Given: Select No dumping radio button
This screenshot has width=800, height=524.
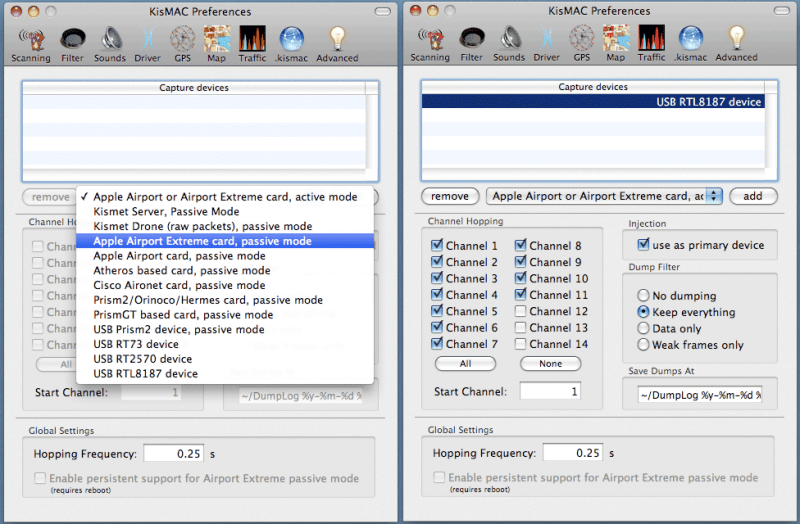Looking at the screenshot, I should [643, 295].
